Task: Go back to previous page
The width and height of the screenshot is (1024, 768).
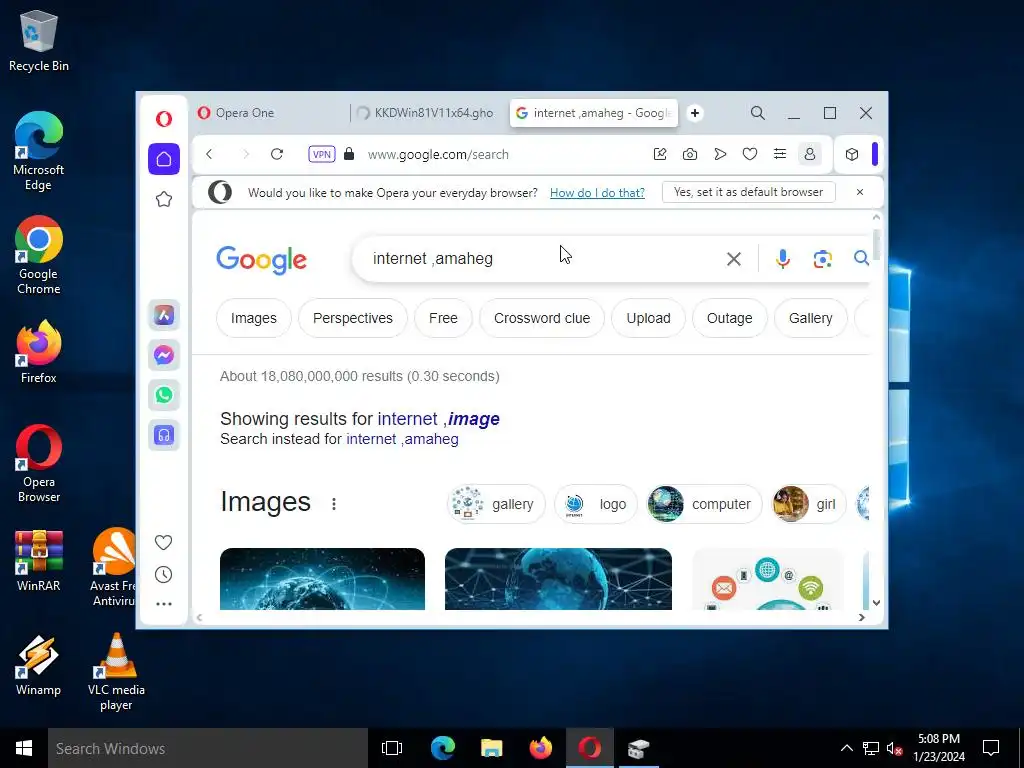Action: [x=209, y=154]
